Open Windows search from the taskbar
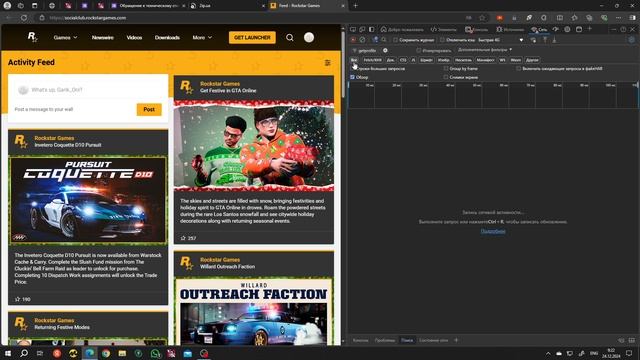The image size is (640, 360). pos(24,353)
